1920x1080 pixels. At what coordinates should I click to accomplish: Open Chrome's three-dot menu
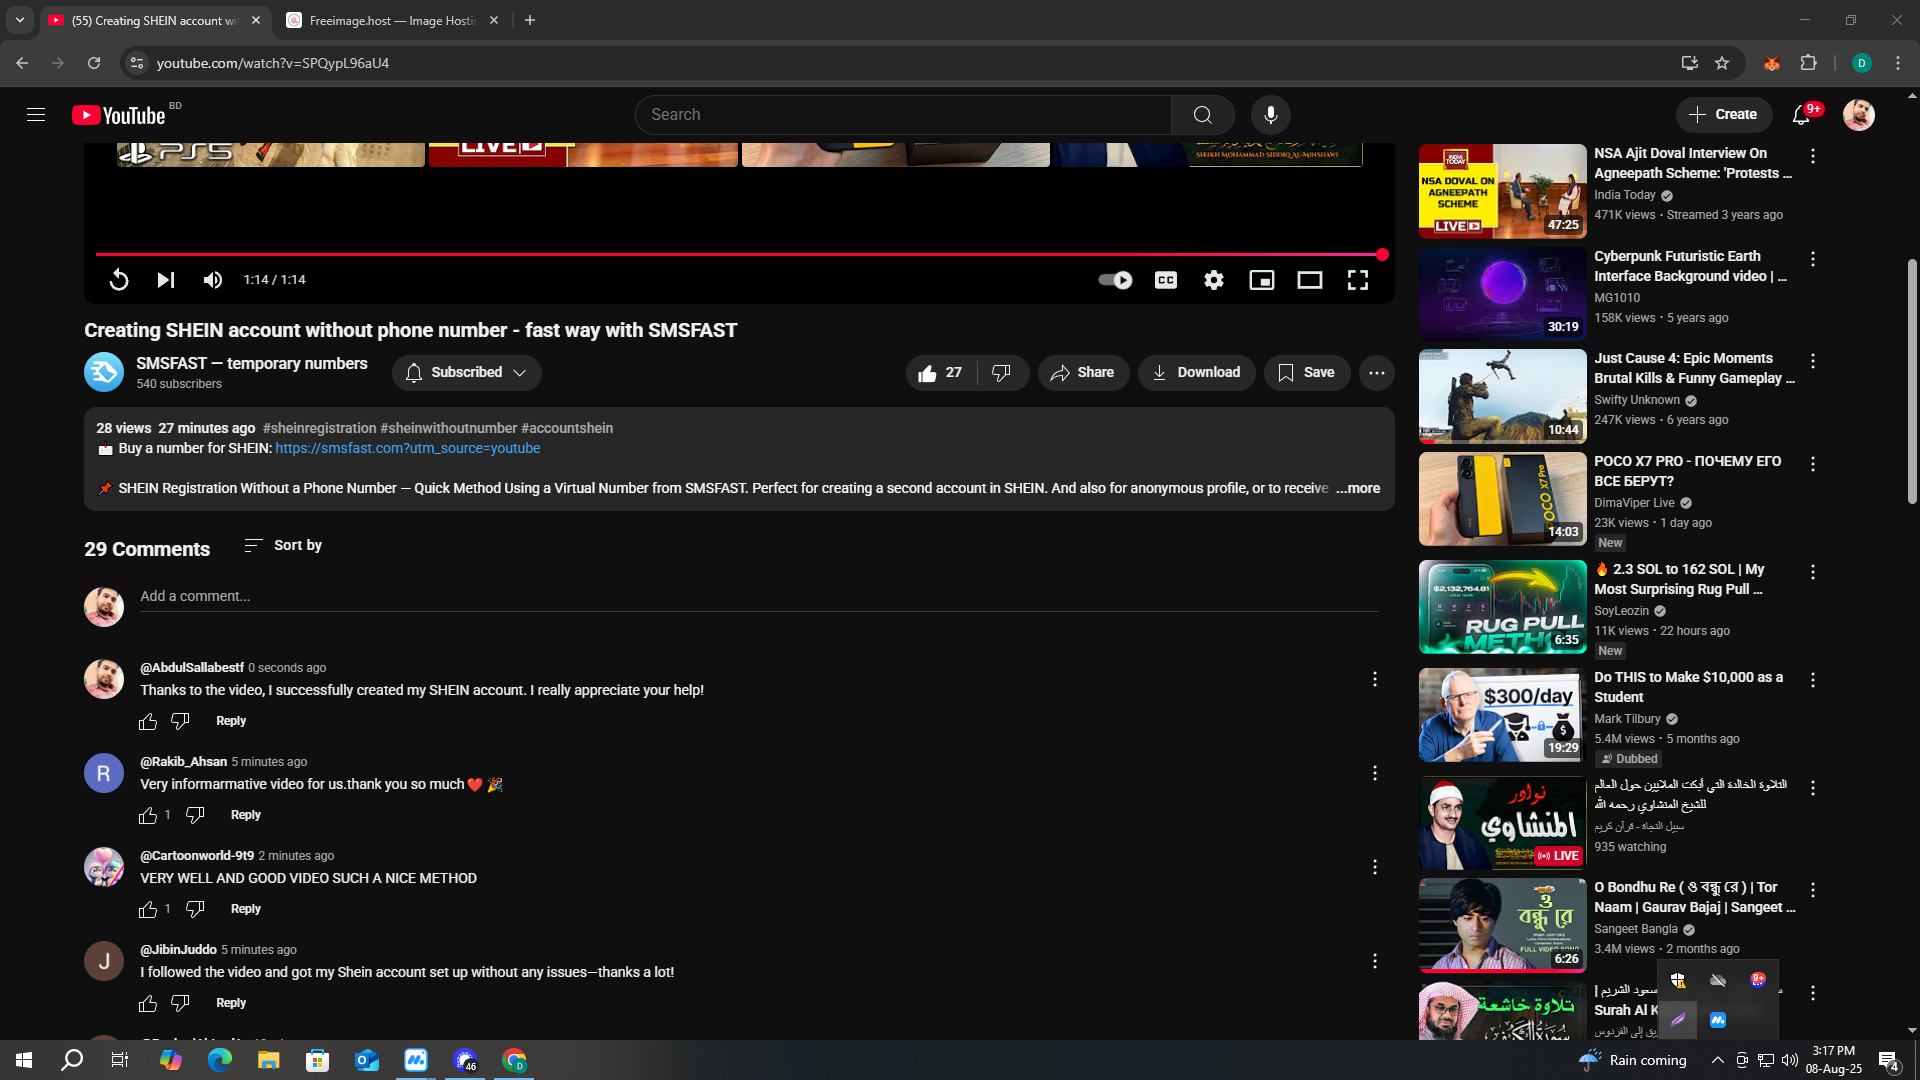[1898, 63]
